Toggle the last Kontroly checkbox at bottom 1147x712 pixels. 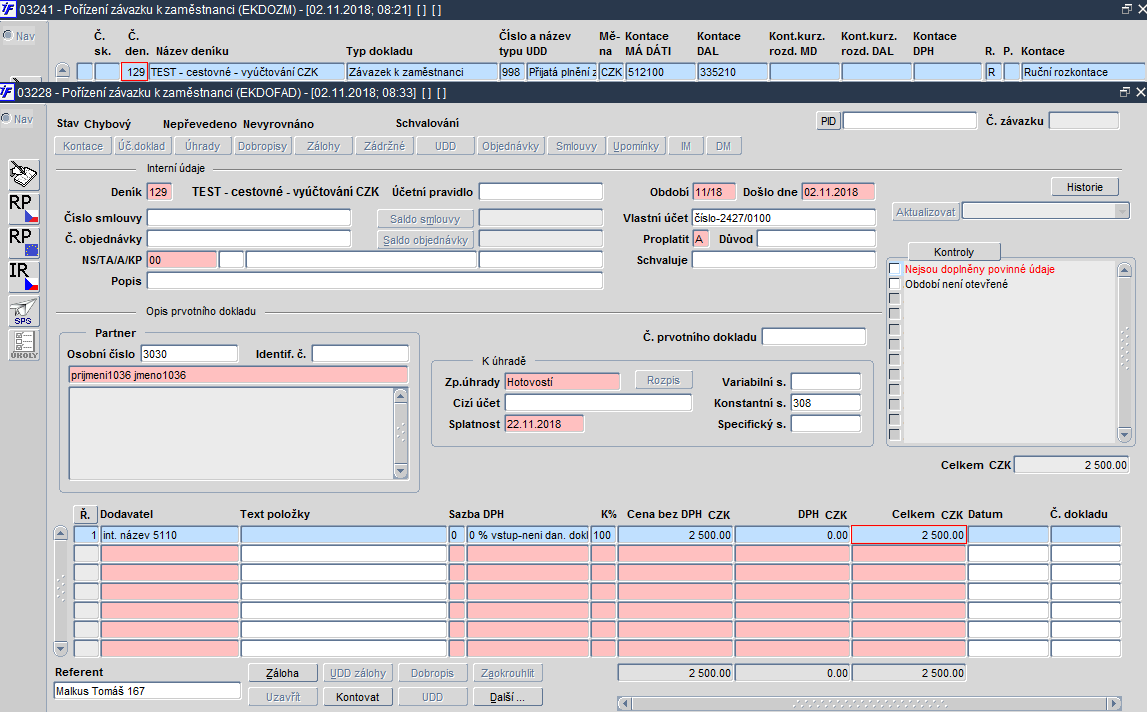[x=894, y=435]
